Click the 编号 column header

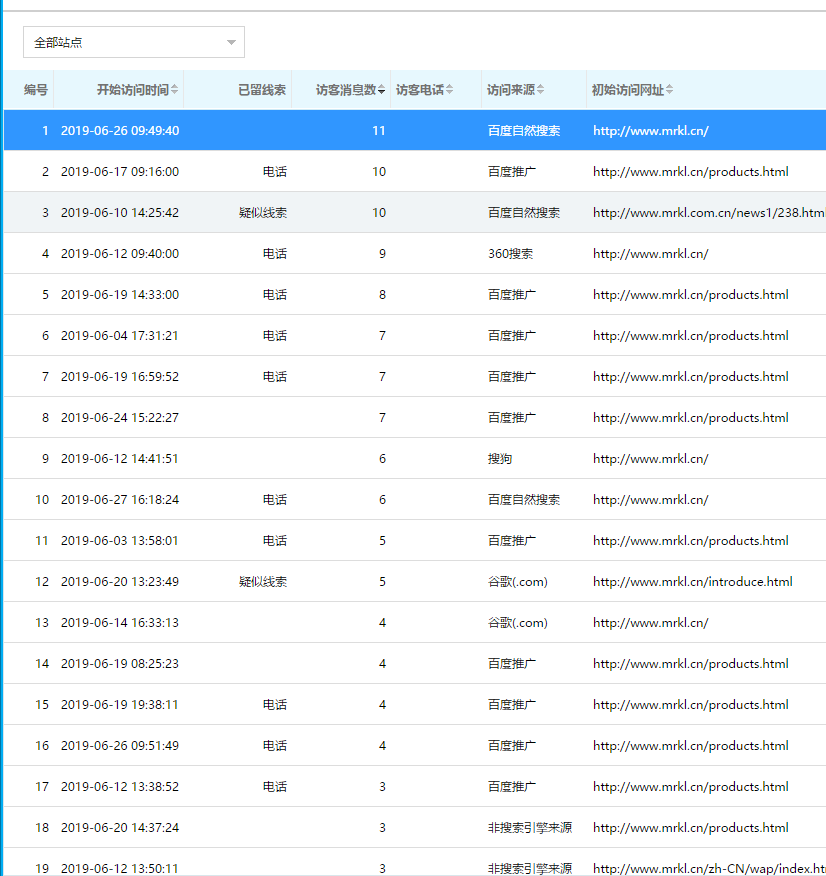[36, 90]
